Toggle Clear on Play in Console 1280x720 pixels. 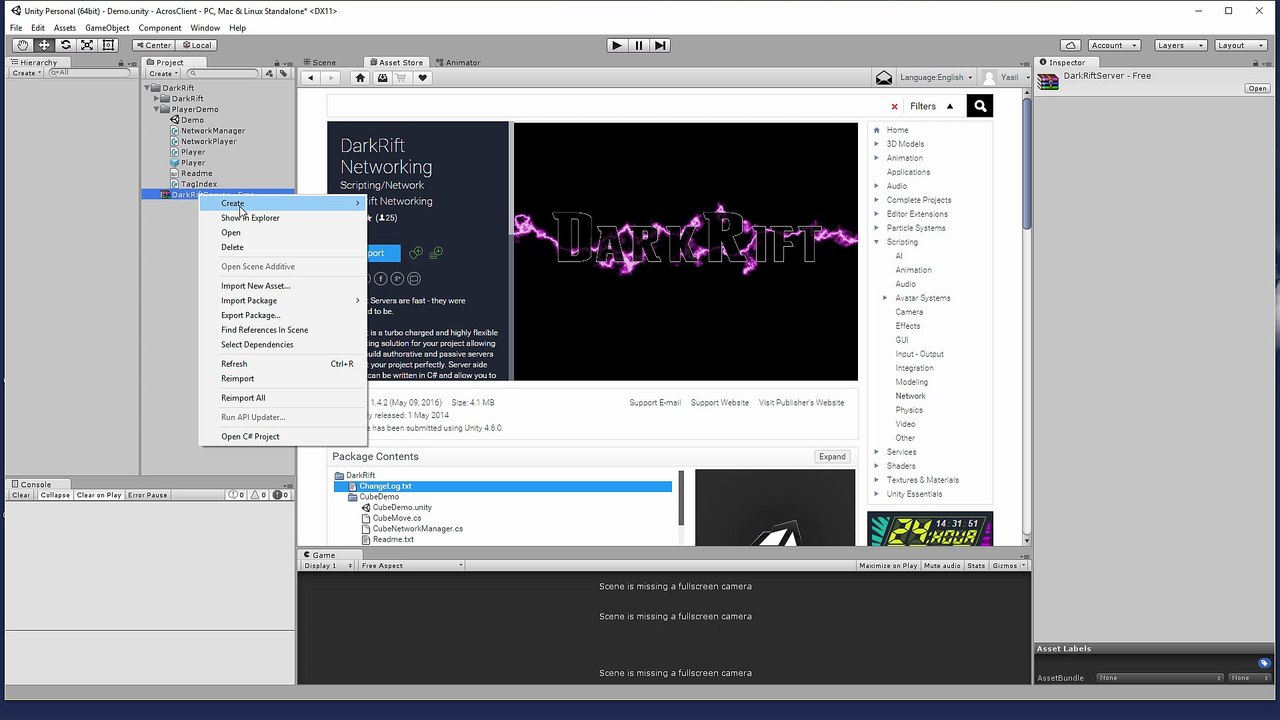pyautogui.click(x=99, y=495)
